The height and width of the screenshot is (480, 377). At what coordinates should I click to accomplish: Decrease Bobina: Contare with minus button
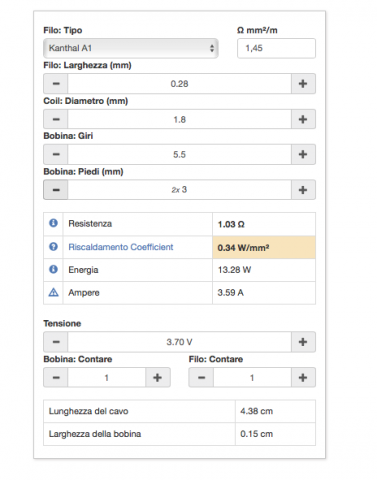56,378
